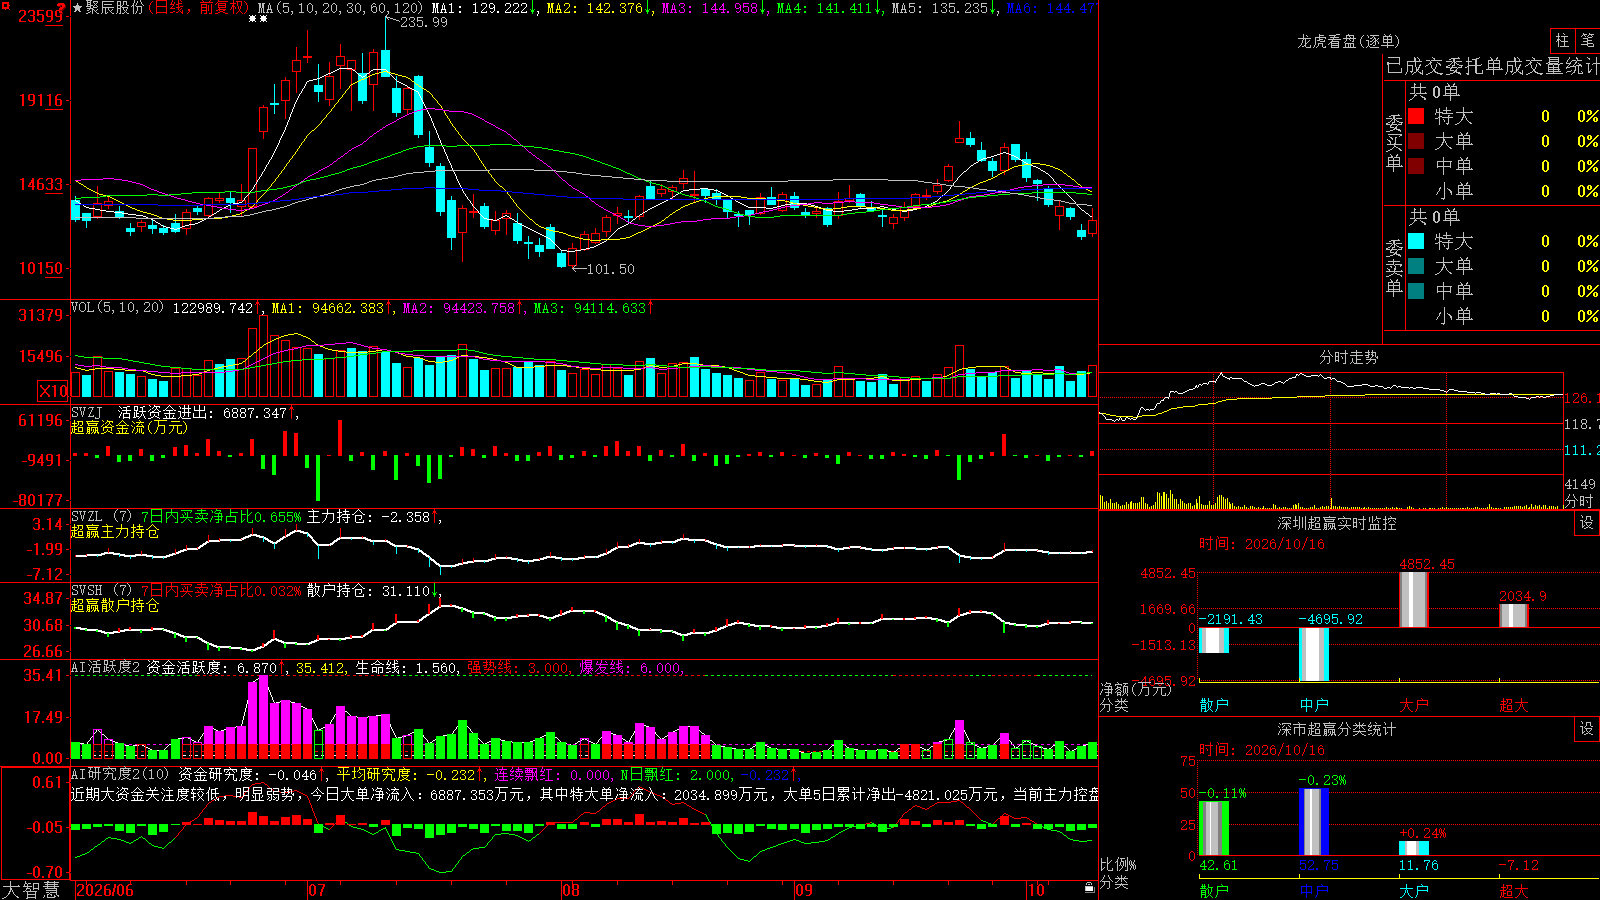The width and height of the screenshot is (1600, 900).
Task: Click the 101.50 low price annotation
Action: click(x=610, y=269)
